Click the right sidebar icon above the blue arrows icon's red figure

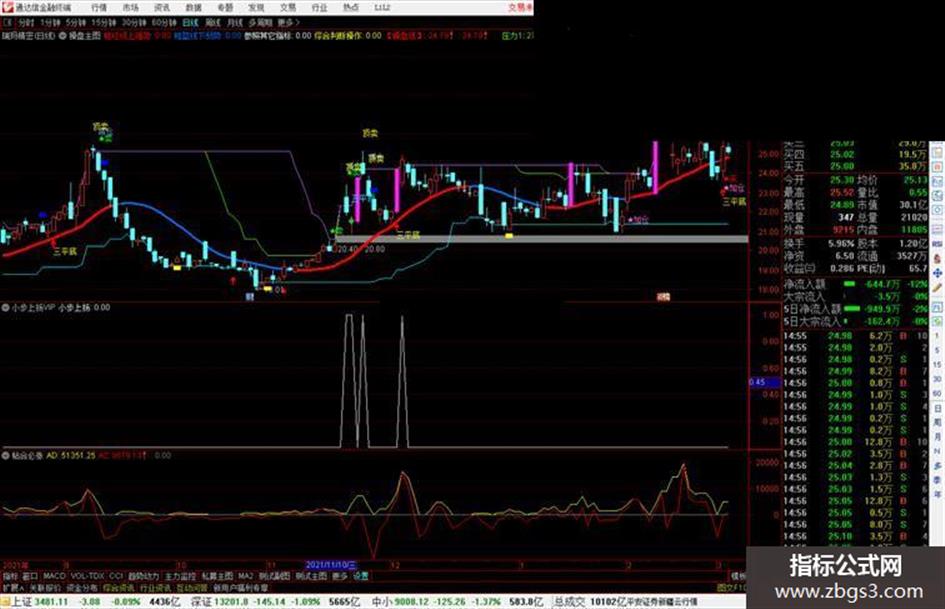pyautogui.click(x=937, y=243)
